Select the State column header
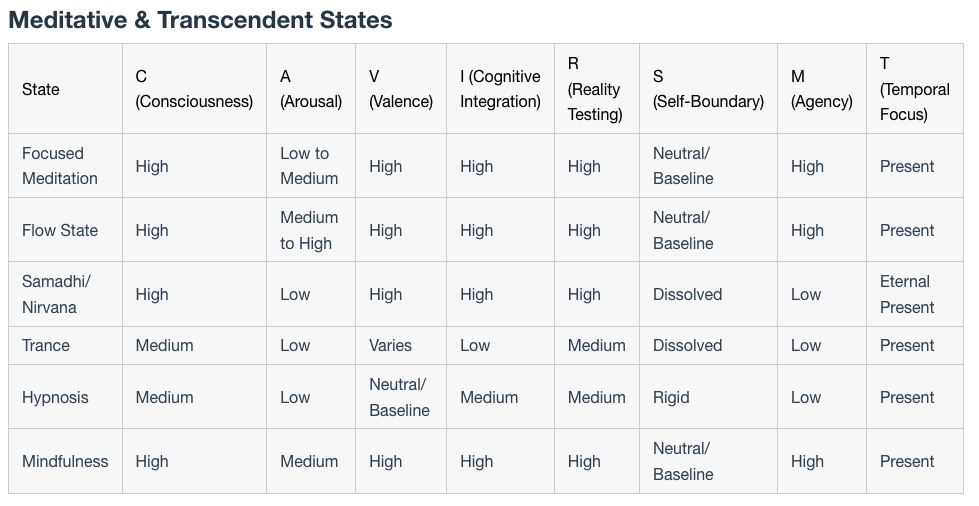This screenshot has height=506, width=979. (x=41, y=89)
